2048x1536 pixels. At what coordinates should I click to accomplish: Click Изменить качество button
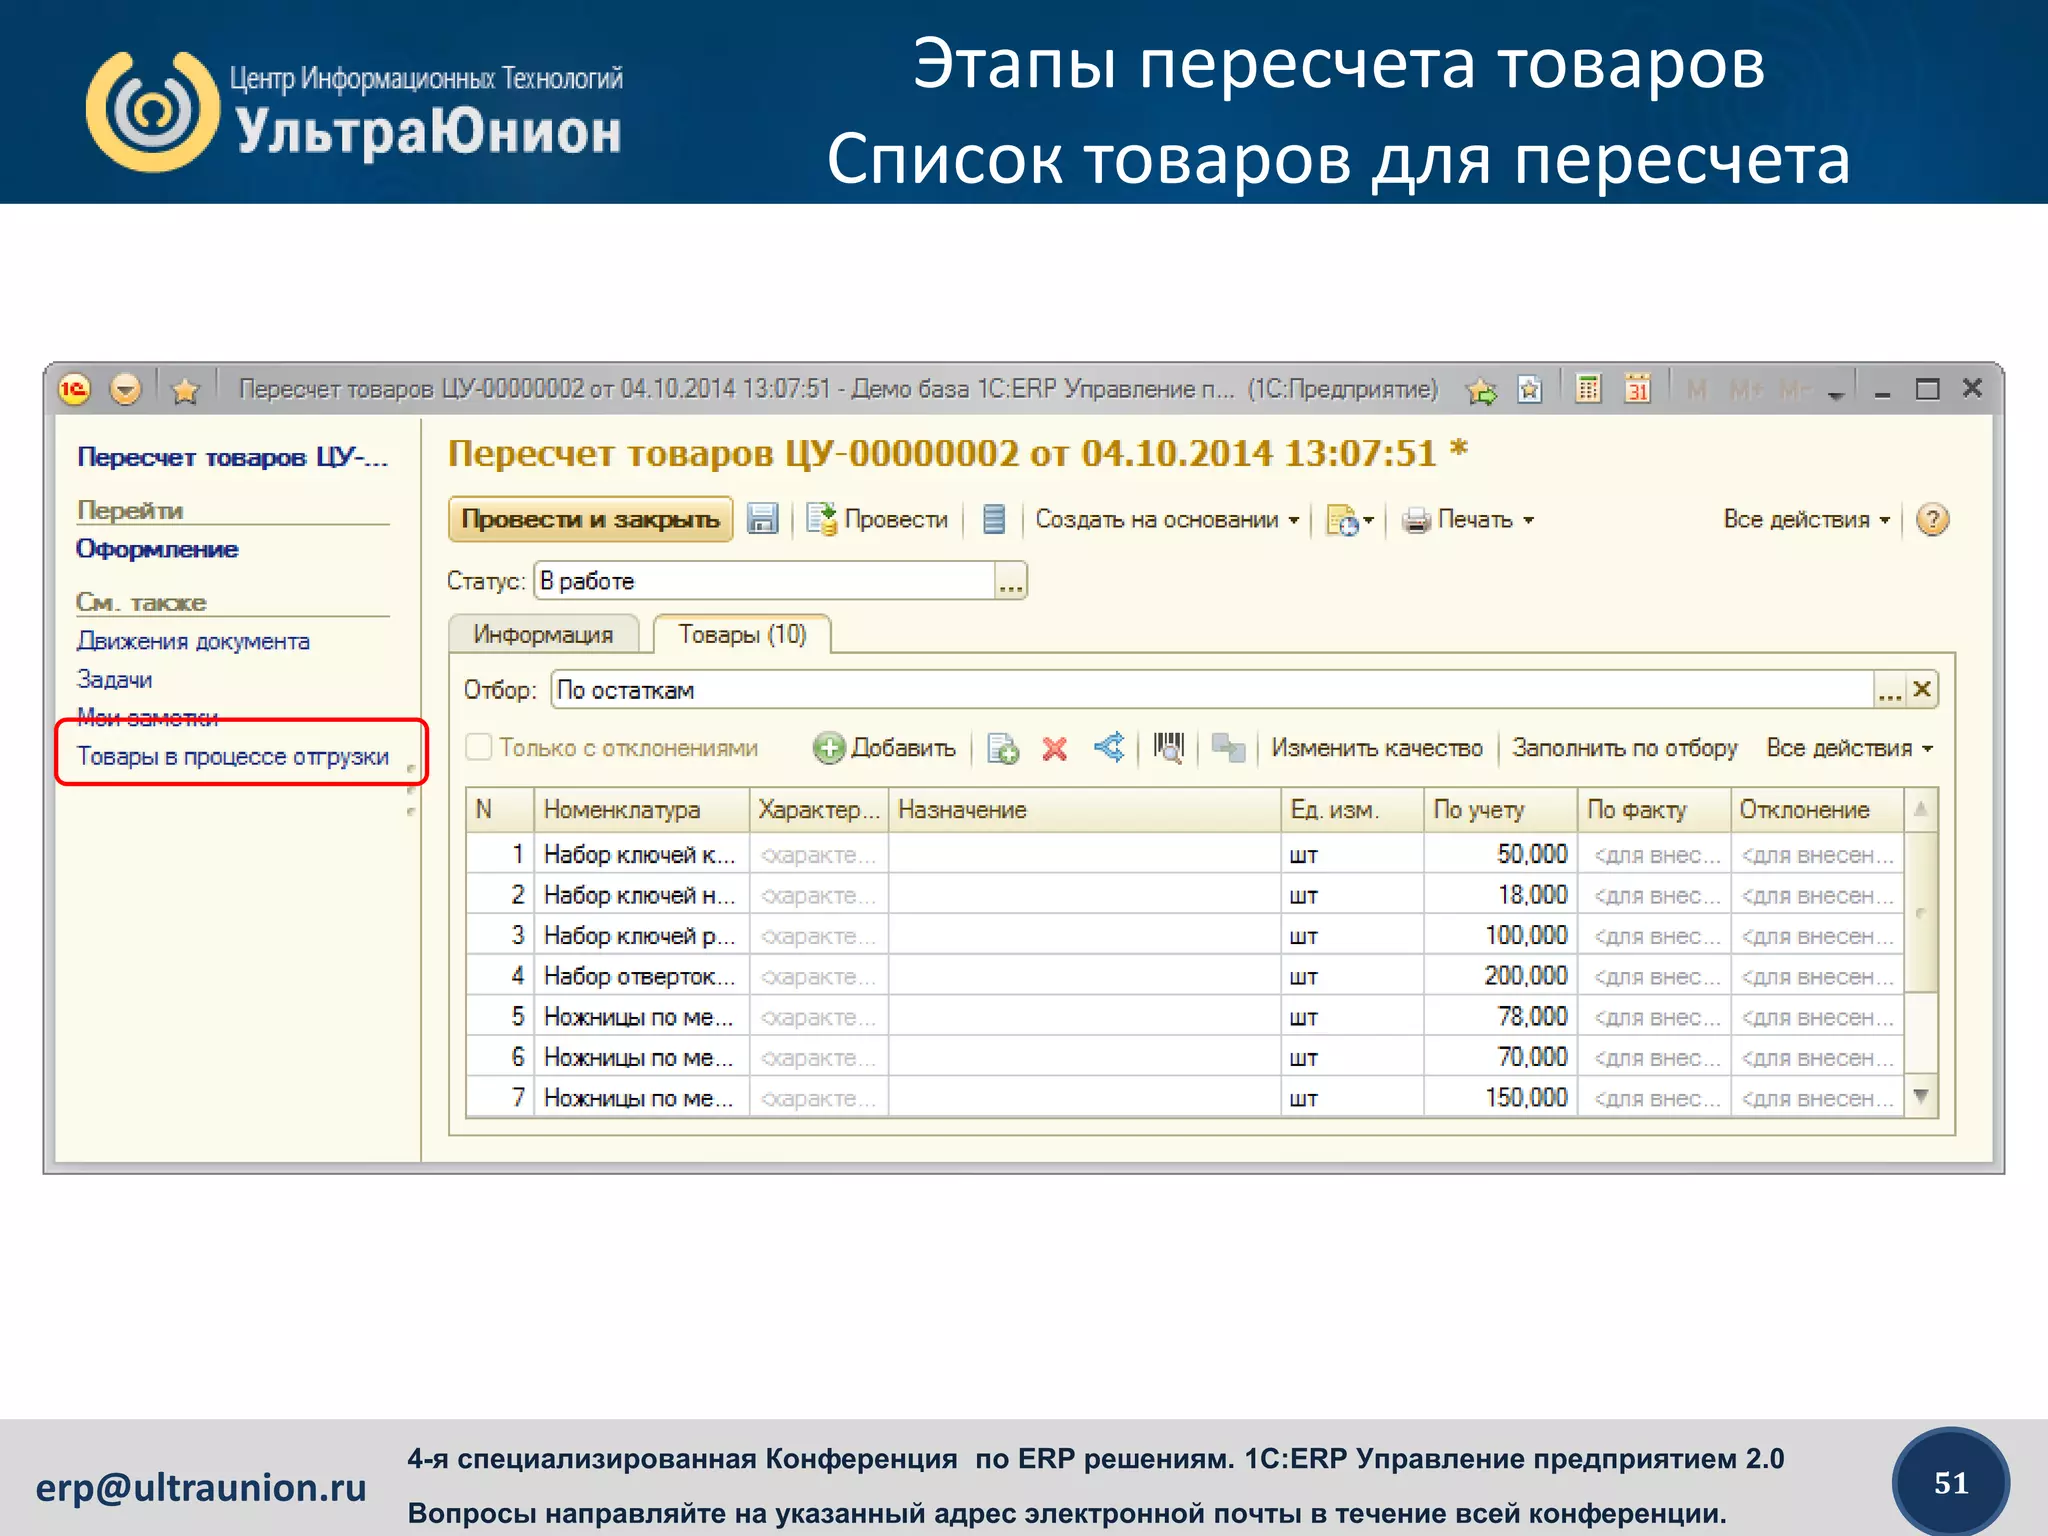[1377, 748]
